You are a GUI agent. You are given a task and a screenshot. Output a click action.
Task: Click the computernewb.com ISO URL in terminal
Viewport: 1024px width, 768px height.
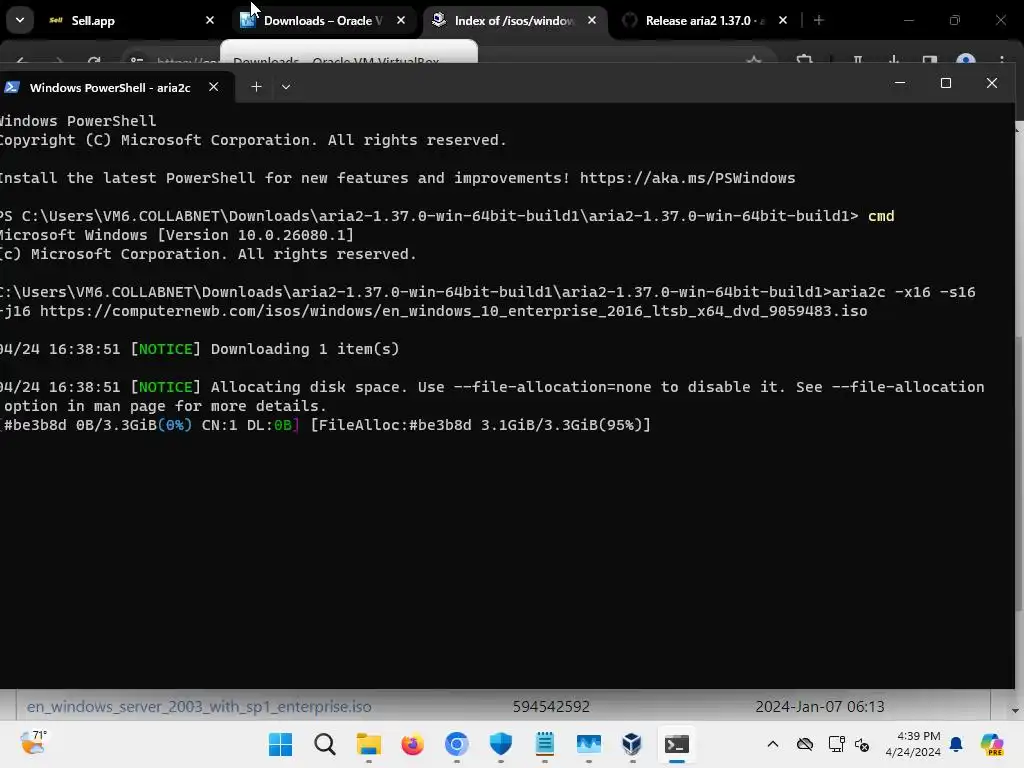(453, 312)
